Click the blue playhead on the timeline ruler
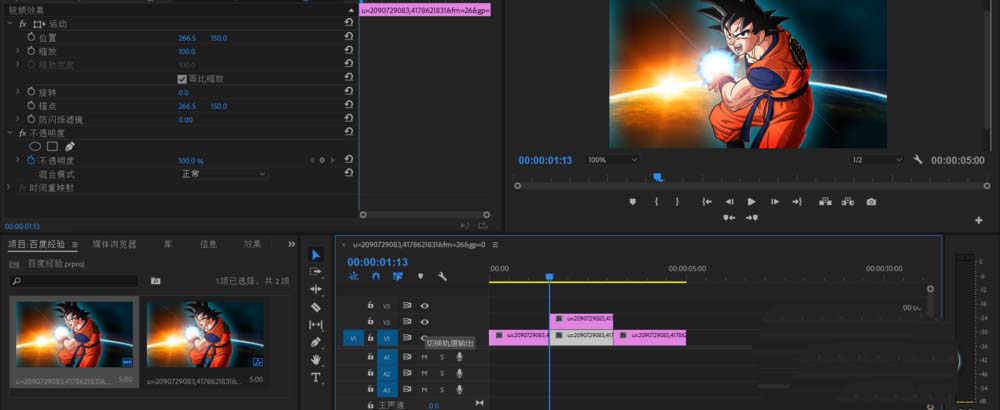The image size is (1000, 410). [x=549, y=277]
